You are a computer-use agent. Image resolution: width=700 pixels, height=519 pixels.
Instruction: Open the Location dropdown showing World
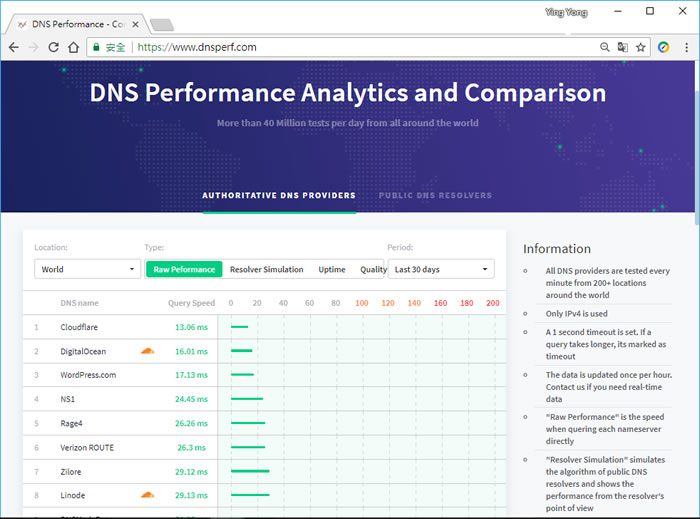[x=88, y=269]
